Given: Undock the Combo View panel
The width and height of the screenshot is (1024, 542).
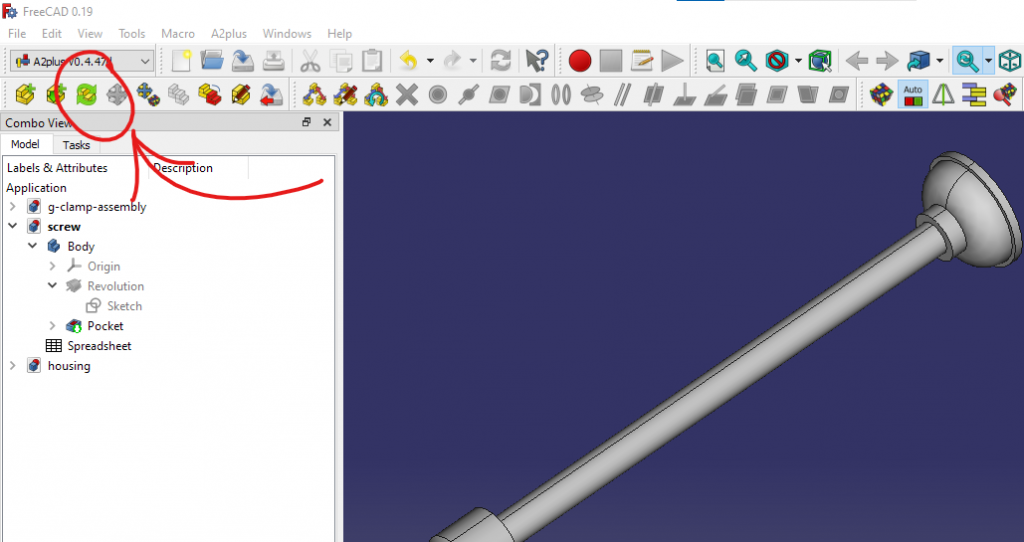Looking at the screenshot, I should pyautogui.click(x=306, y=122).
